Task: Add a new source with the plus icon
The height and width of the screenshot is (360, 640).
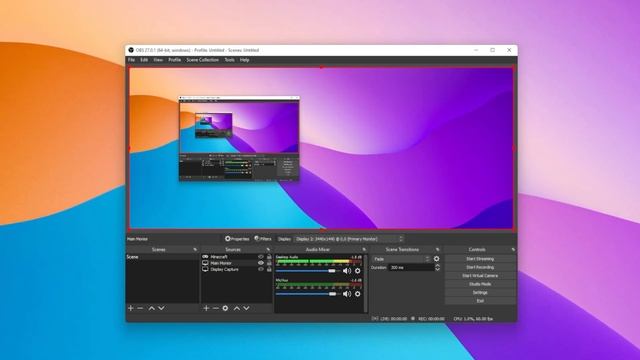Action: (x=206, y=308)
